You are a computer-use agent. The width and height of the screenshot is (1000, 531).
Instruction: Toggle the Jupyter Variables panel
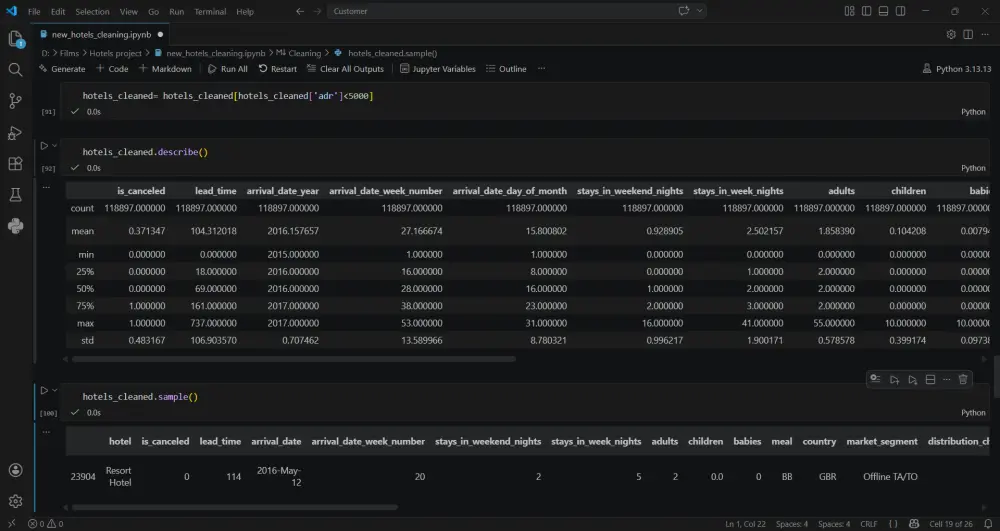438,69
